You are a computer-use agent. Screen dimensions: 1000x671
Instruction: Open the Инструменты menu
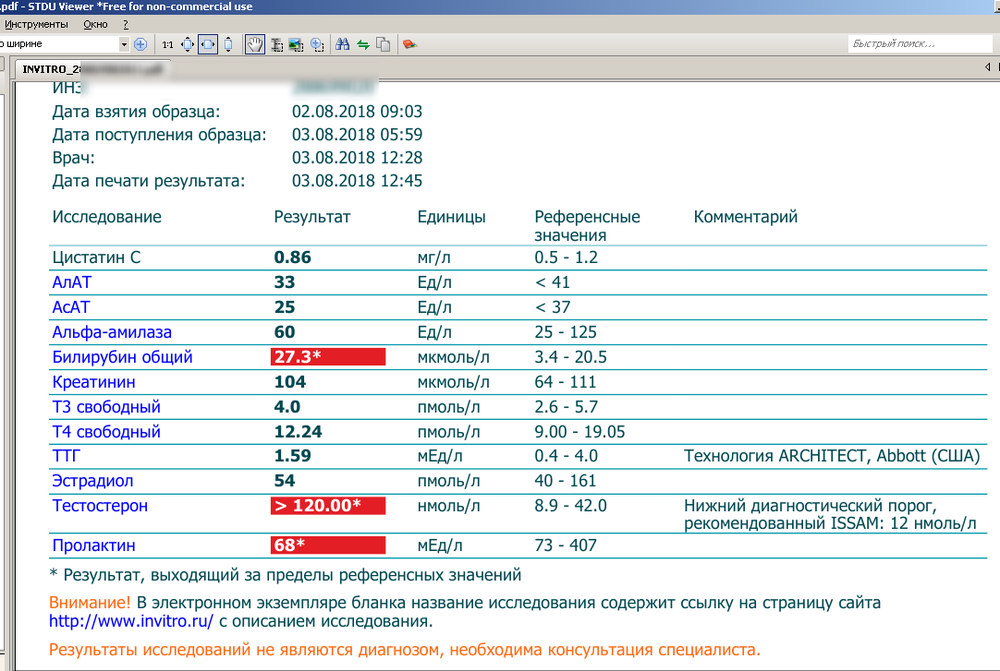(35, 24)
